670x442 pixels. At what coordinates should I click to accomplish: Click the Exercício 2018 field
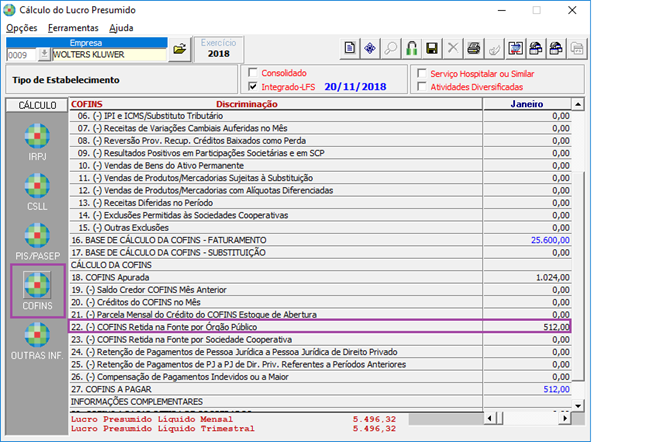pos(219,49)
